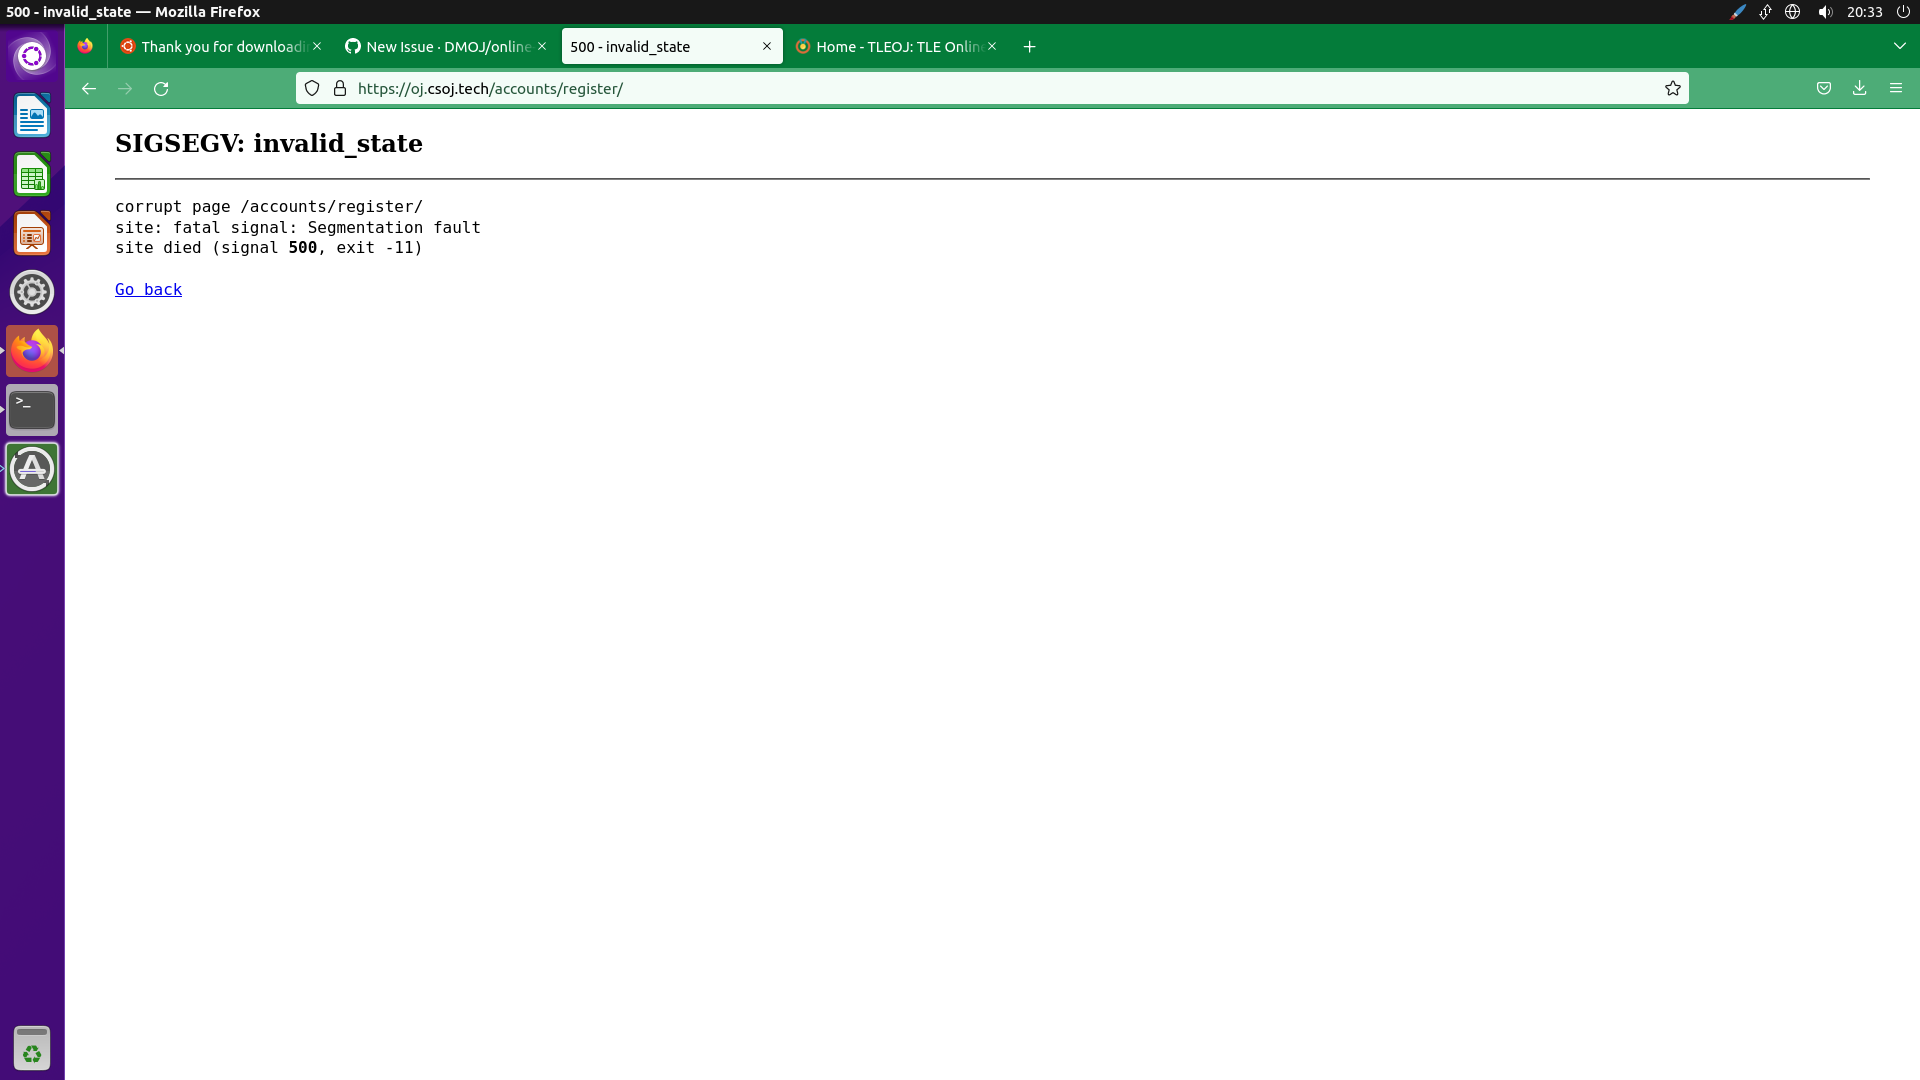Open the Downloads panel in Firefox

tap(1860, 88)
